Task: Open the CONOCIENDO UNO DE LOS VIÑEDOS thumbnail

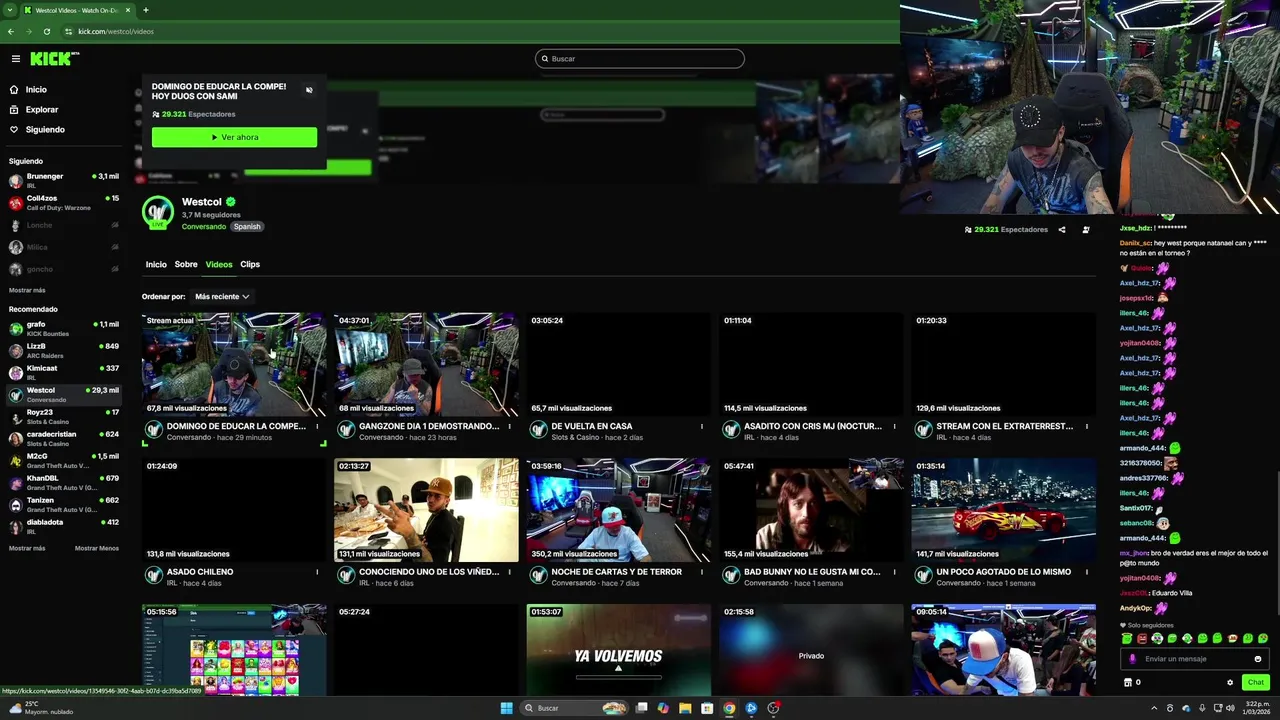Action: click(426, 510)
